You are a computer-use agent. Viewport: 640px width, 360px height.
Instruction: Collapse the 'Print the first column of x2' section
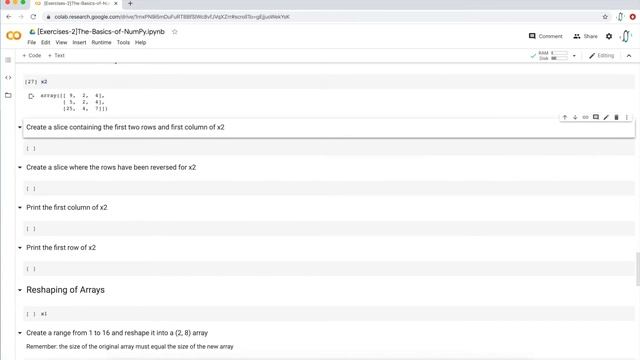pos(20,207)
